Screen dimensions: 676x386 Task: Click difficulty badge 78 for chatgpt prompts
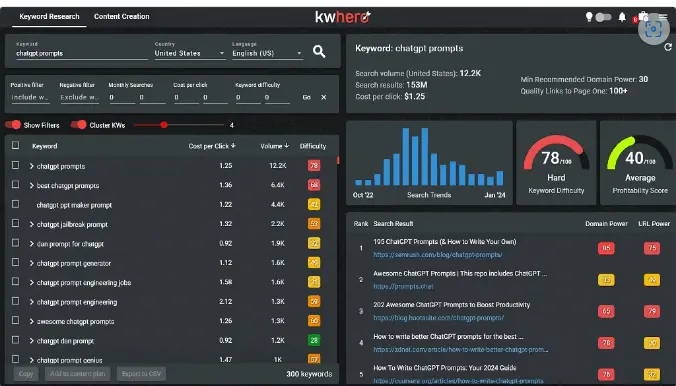[314, 166]
